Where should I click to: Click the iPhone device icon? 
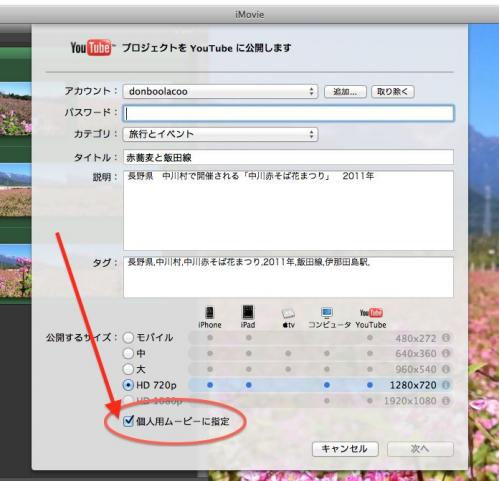[210, 313]
